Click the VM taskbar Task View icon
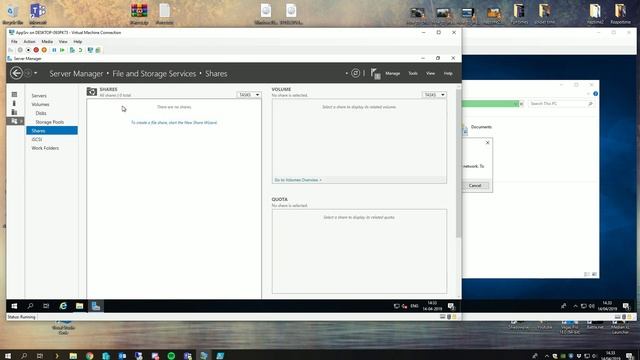640x360 pixels. point(46,306)
